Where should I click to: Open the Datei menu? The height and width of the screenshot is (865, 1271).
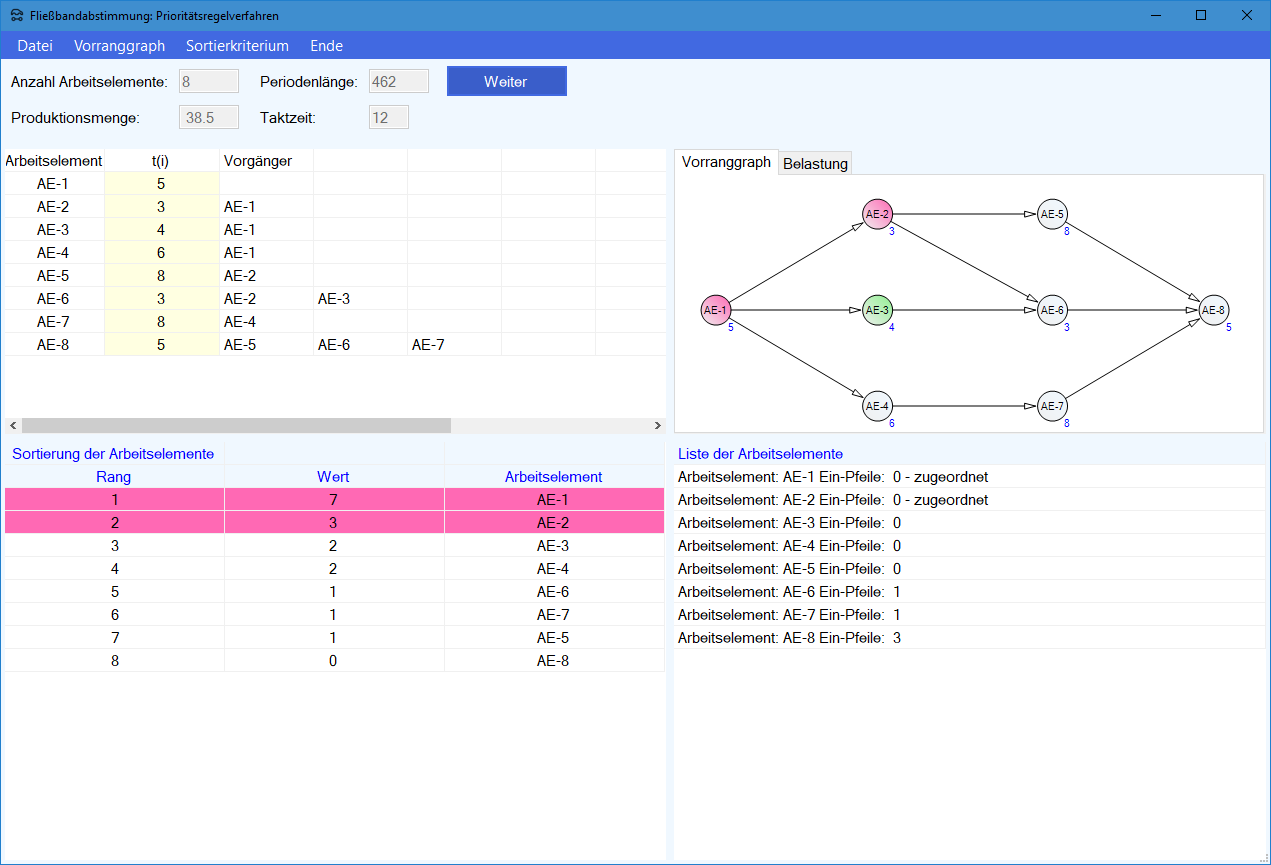coord(35,46)
